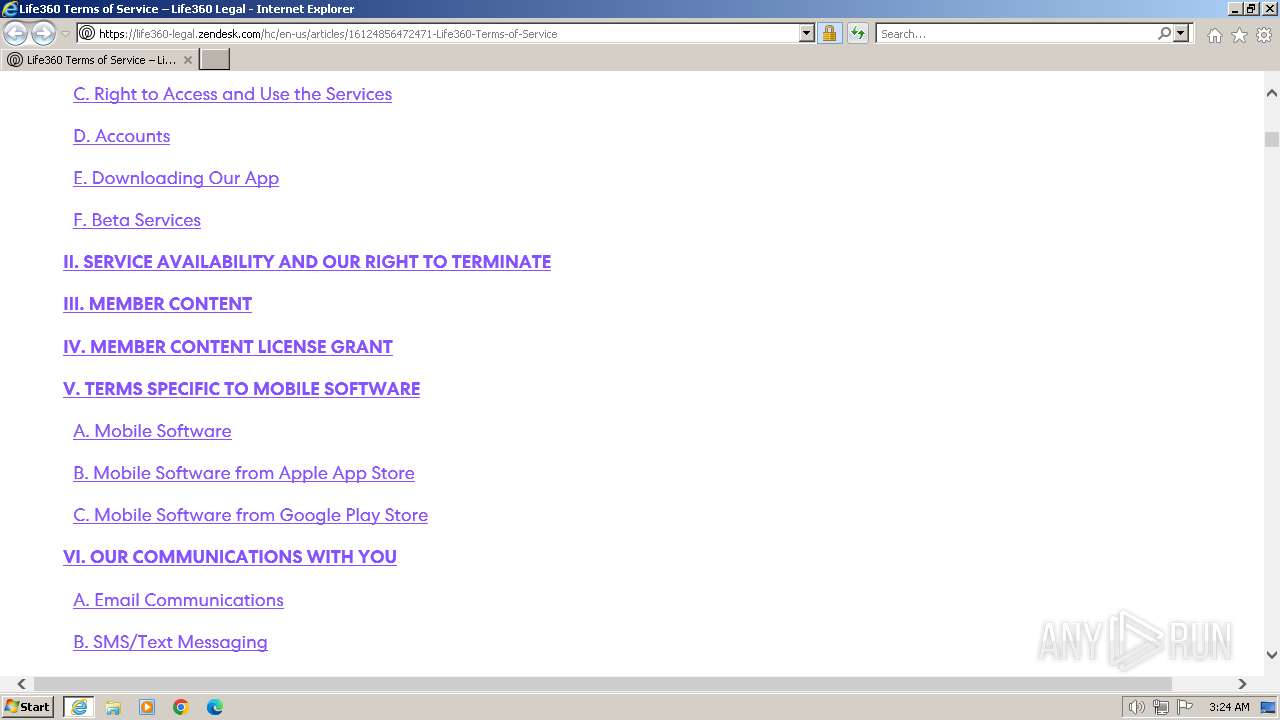This screenshot has height=720, width=1280.
Task: Click the network tray icon
Action: (1160, 707)
